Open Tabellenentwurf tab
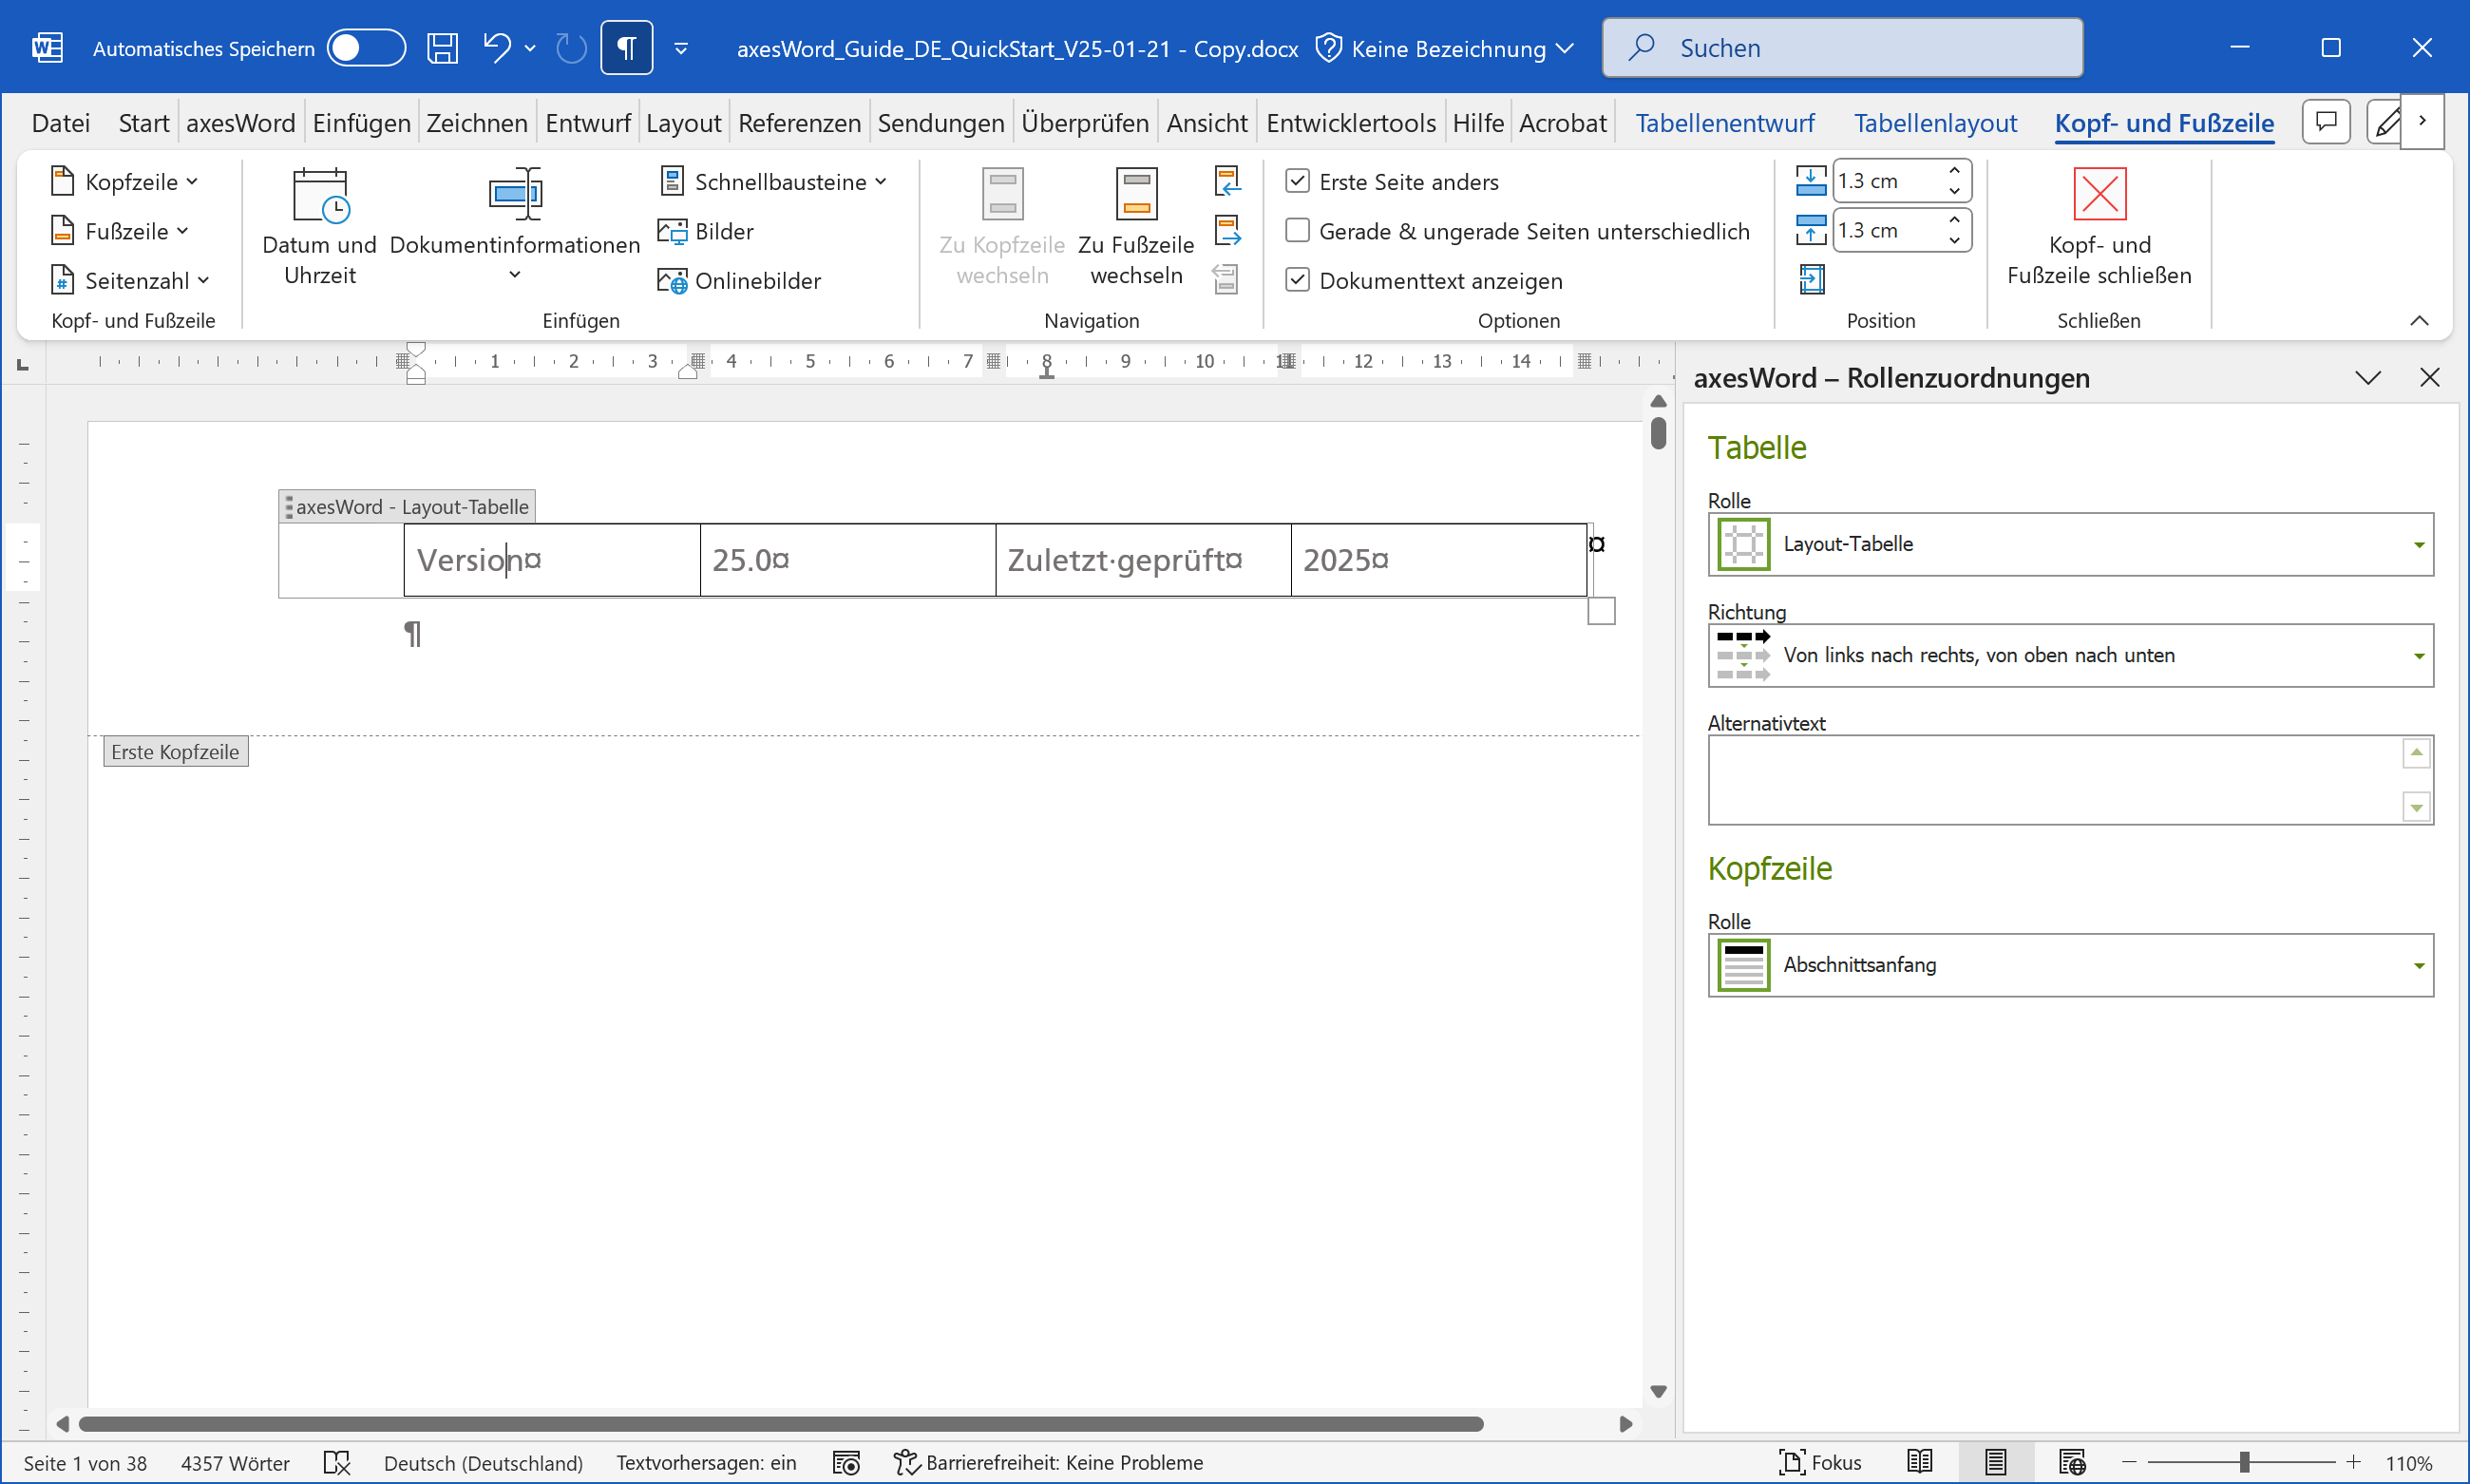Viewport: 2470px width, 1484px height. pos(1724,123)
